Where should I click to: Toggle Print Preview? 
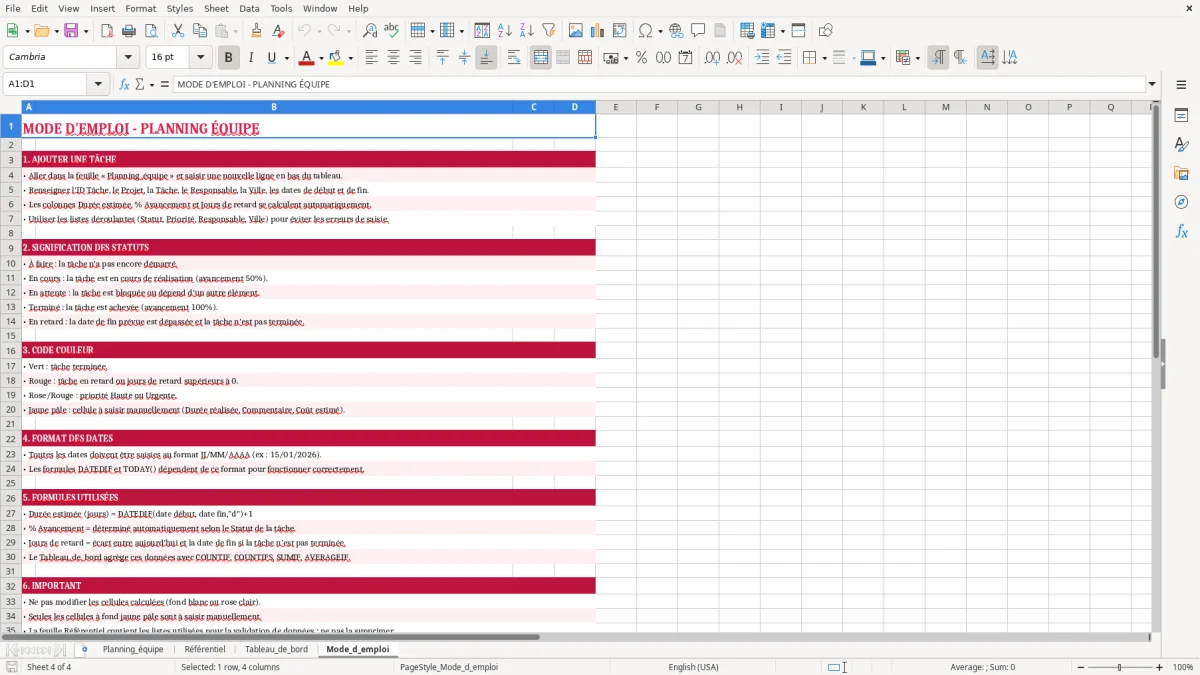(x=151, y=31)
